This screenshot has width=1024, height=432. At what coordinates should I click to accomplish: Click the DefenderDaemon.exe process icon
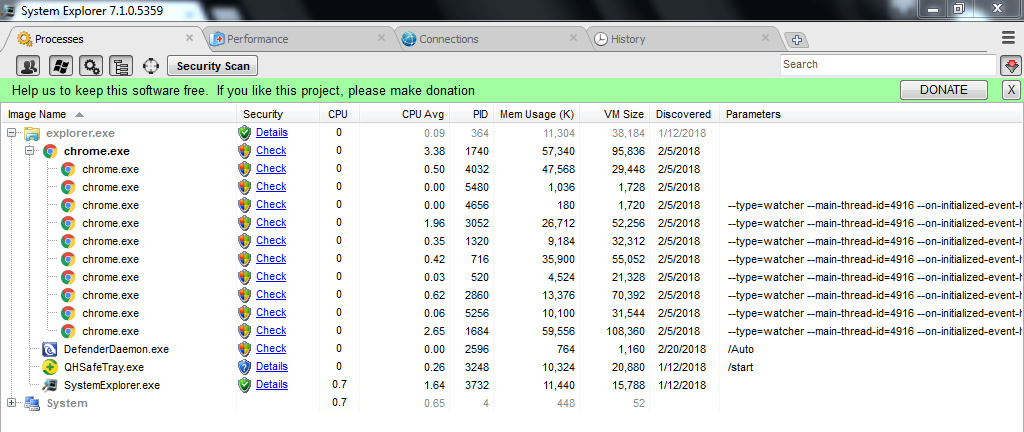(x=50, y=349)
